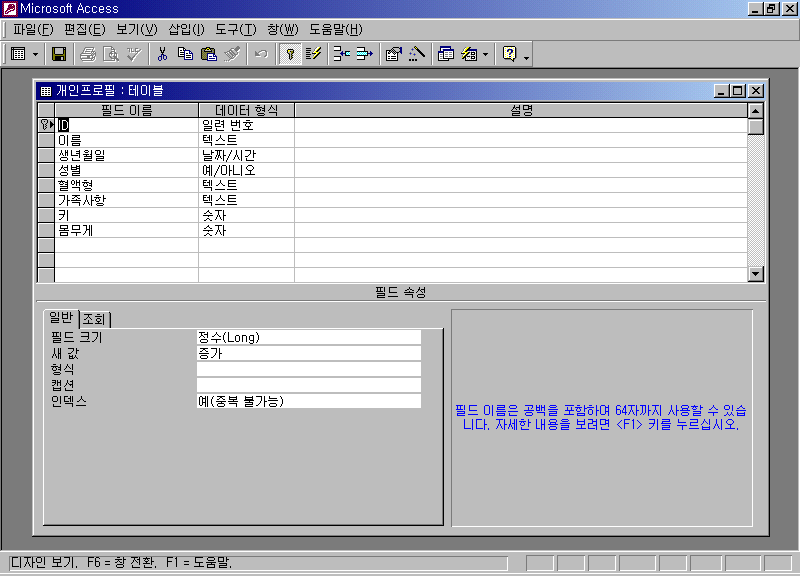Click the Build wand icon
The width and height of the screenshot is (800, 576).
[417, 54]
